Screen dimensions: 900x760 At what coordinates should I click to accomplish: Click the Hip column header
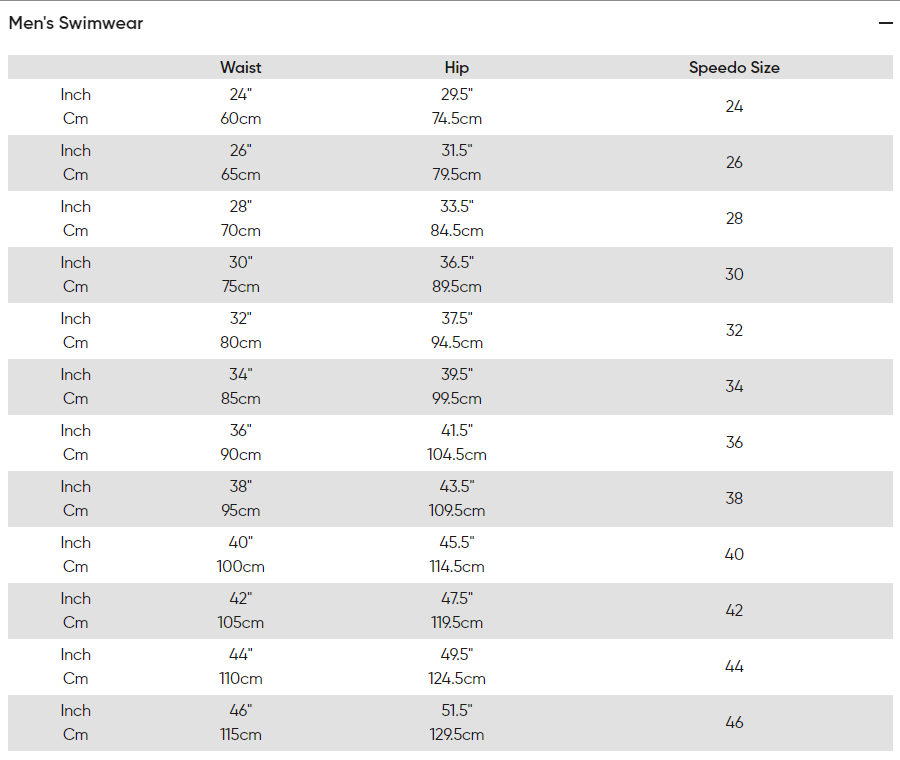457,67
